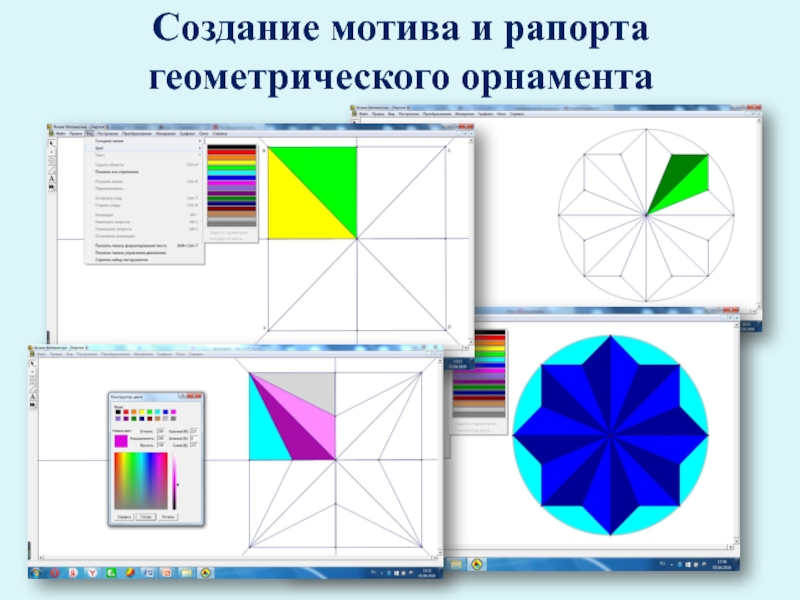Open the Построения menu in the top-left window

pyautogui.click(x=107, y=134)
